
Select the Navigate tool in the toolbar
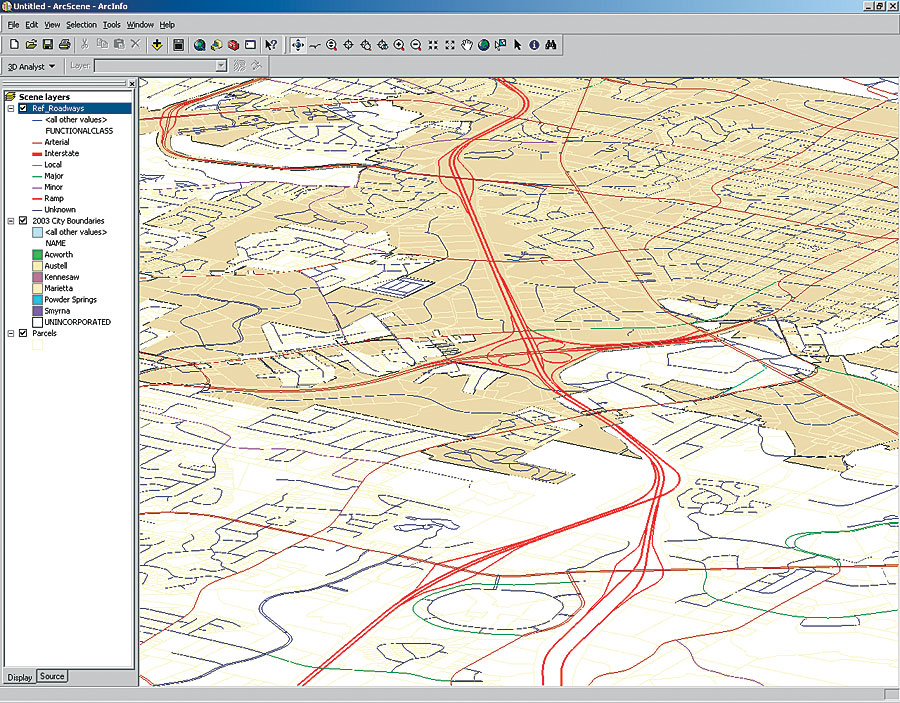coord(297,45)
